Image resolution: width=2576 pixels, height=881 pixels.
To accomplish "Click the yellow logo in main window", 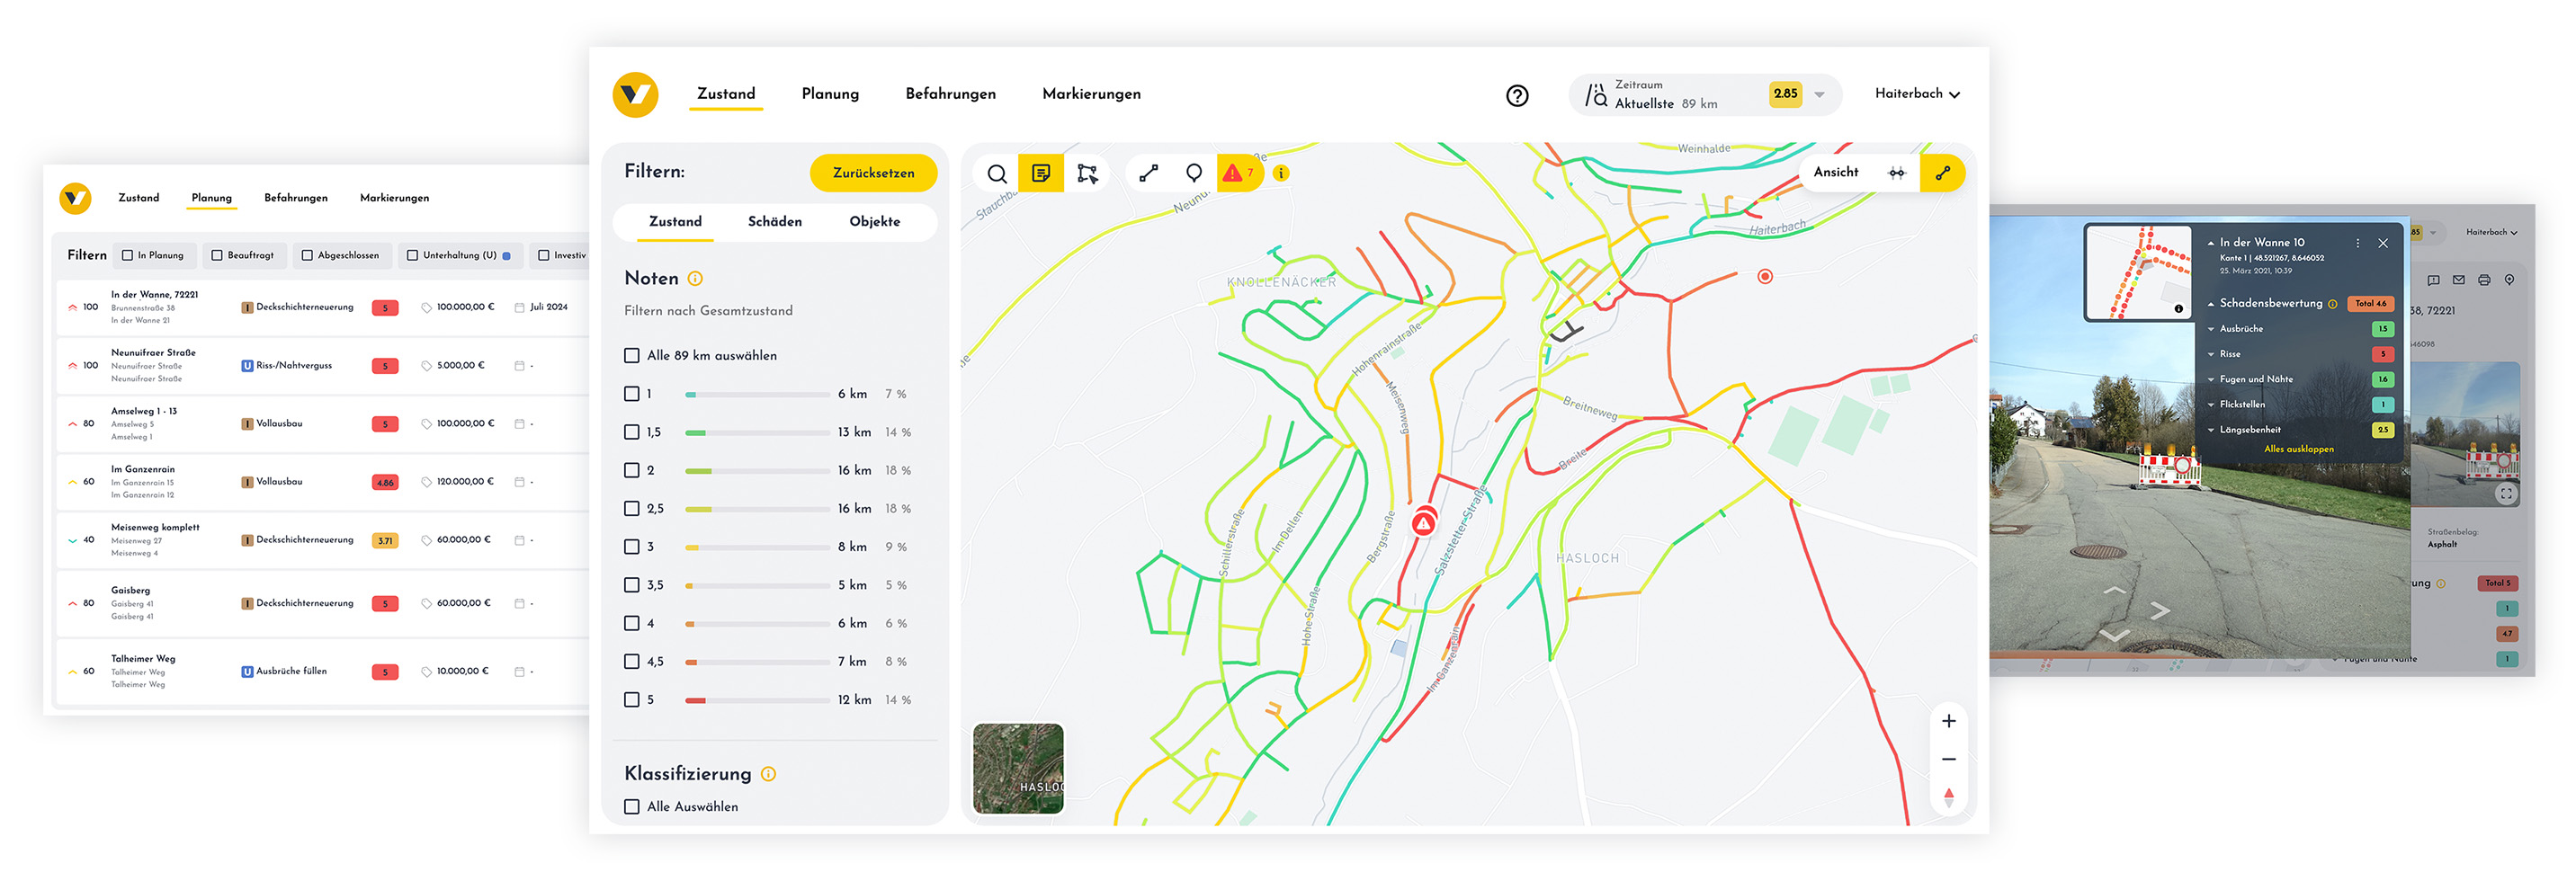I will 635,95.
